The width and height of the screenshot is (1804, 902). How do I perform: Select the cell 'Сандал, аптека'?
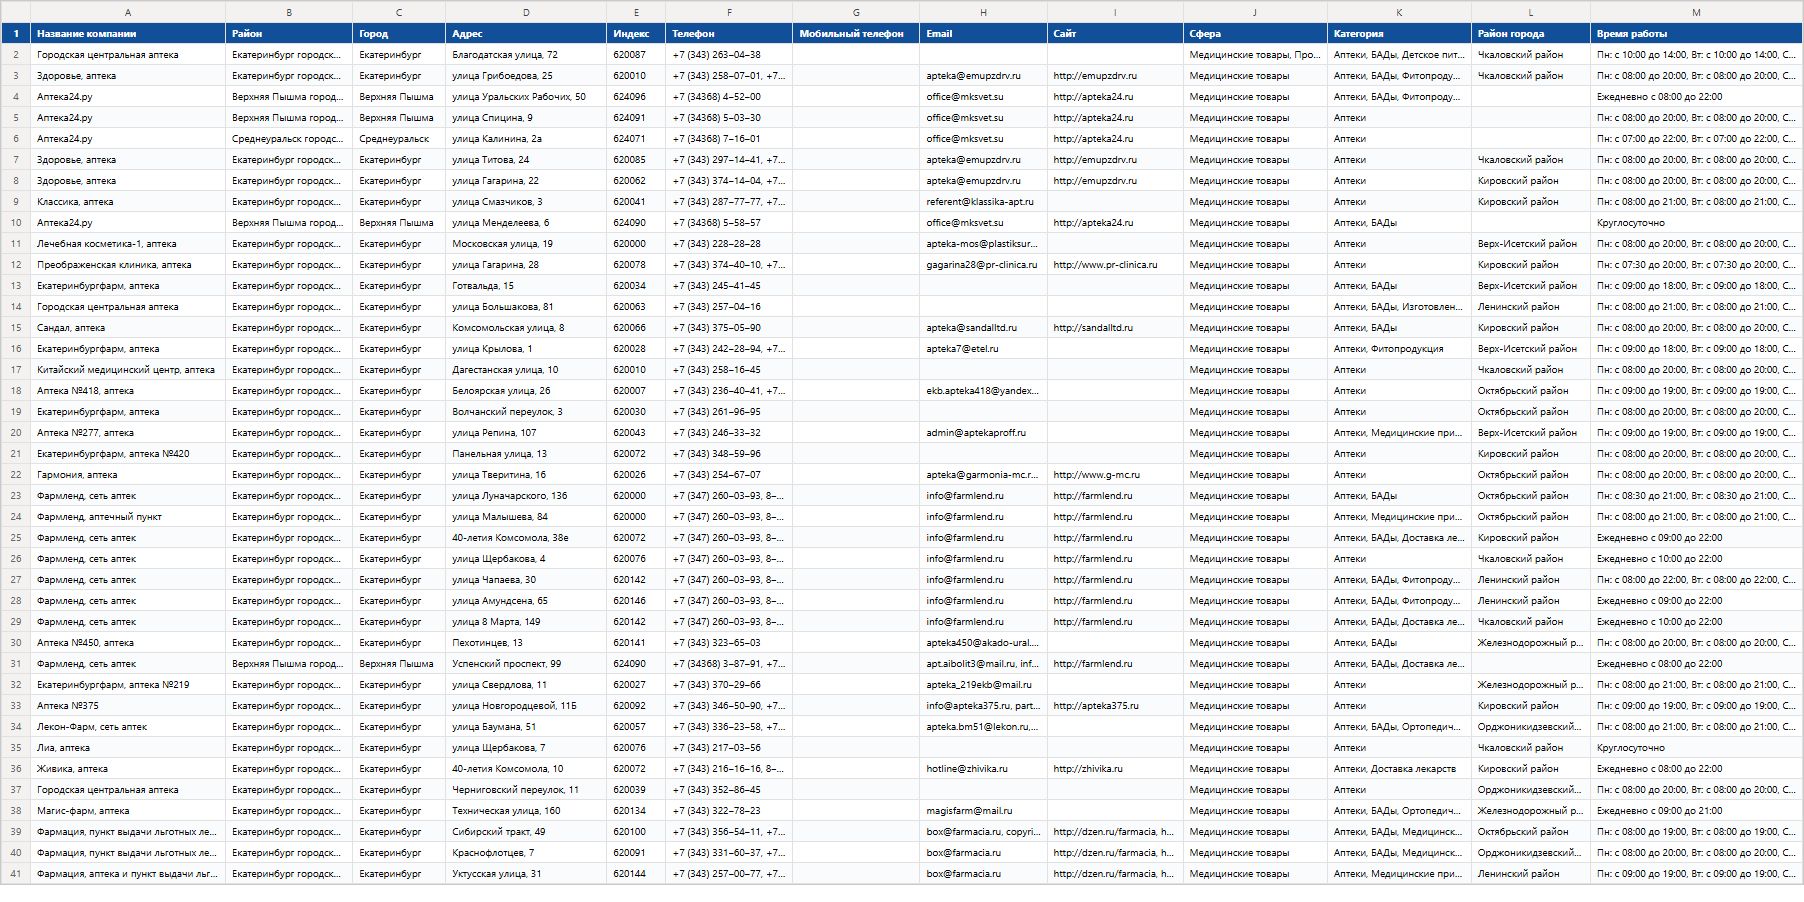tap(128, 328)
